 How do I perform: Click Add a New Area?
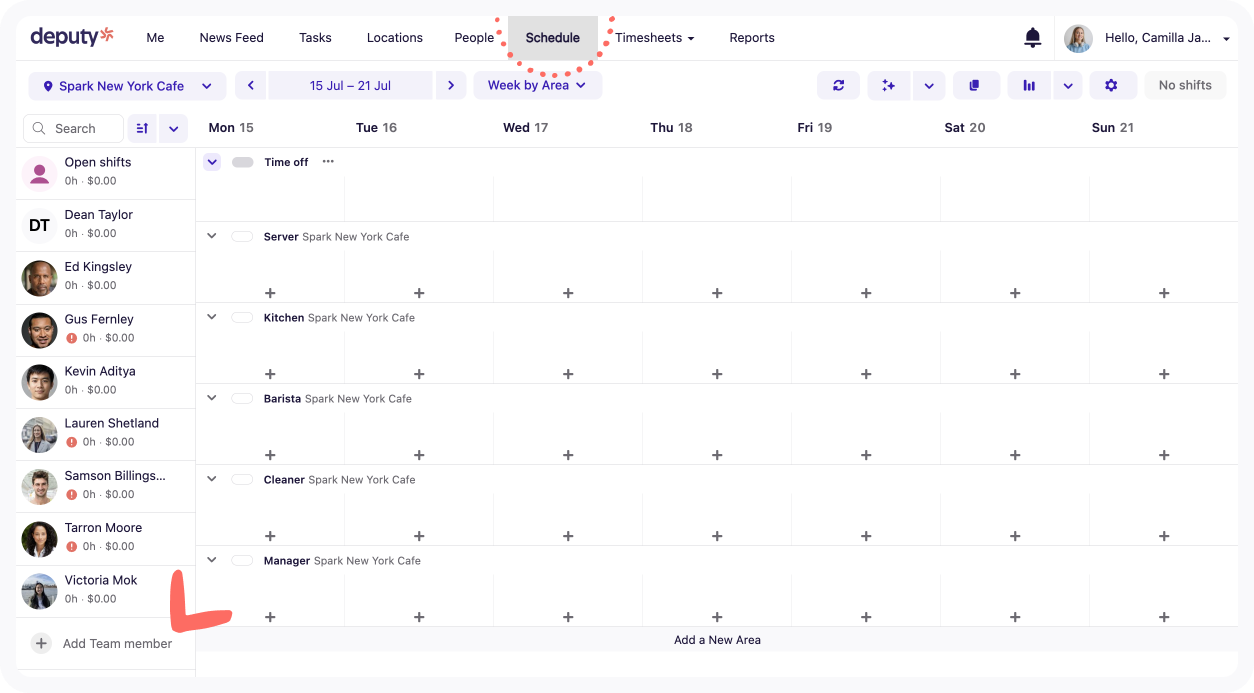click(x=717, y=639)
